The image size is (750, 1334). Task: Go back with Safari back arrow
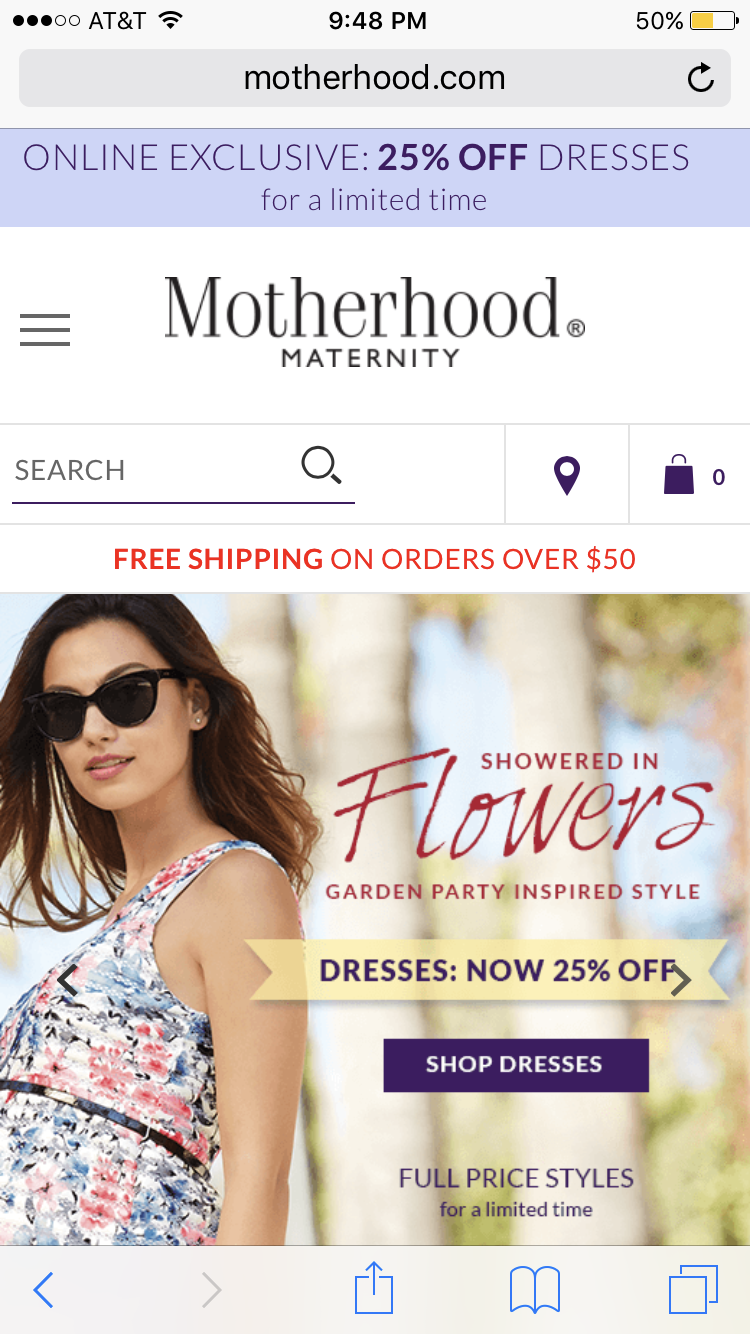click(43, 1290)
